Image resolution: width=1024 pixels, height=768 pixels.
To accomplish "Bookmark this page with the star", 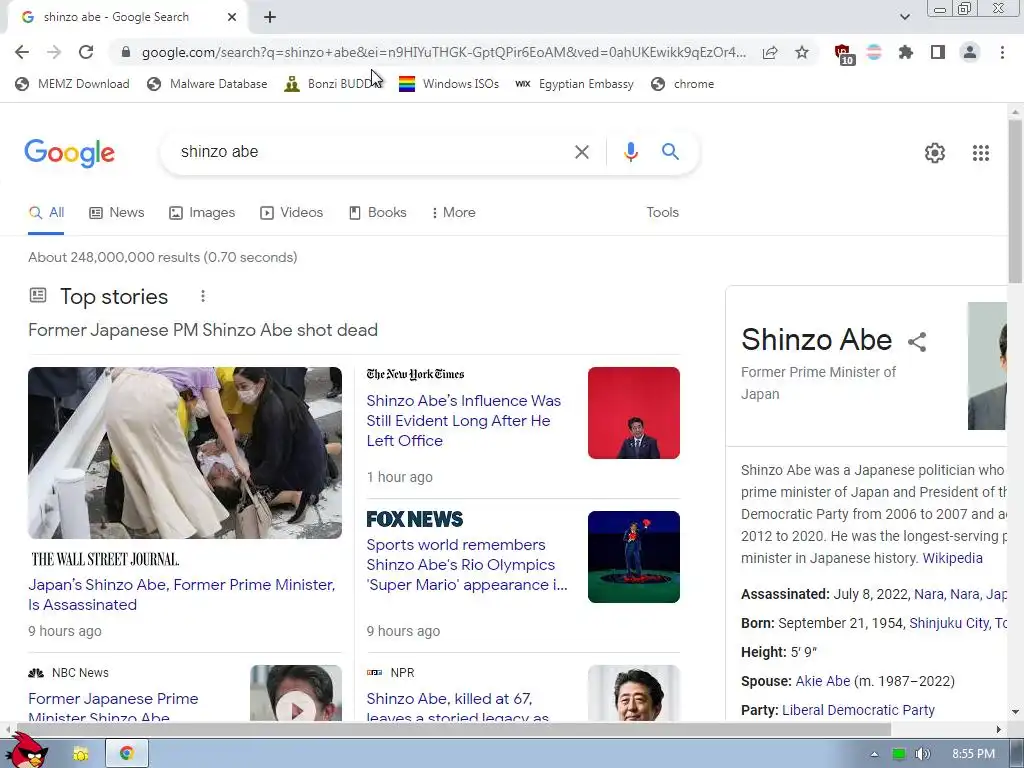I will click(x=802, y=52).
